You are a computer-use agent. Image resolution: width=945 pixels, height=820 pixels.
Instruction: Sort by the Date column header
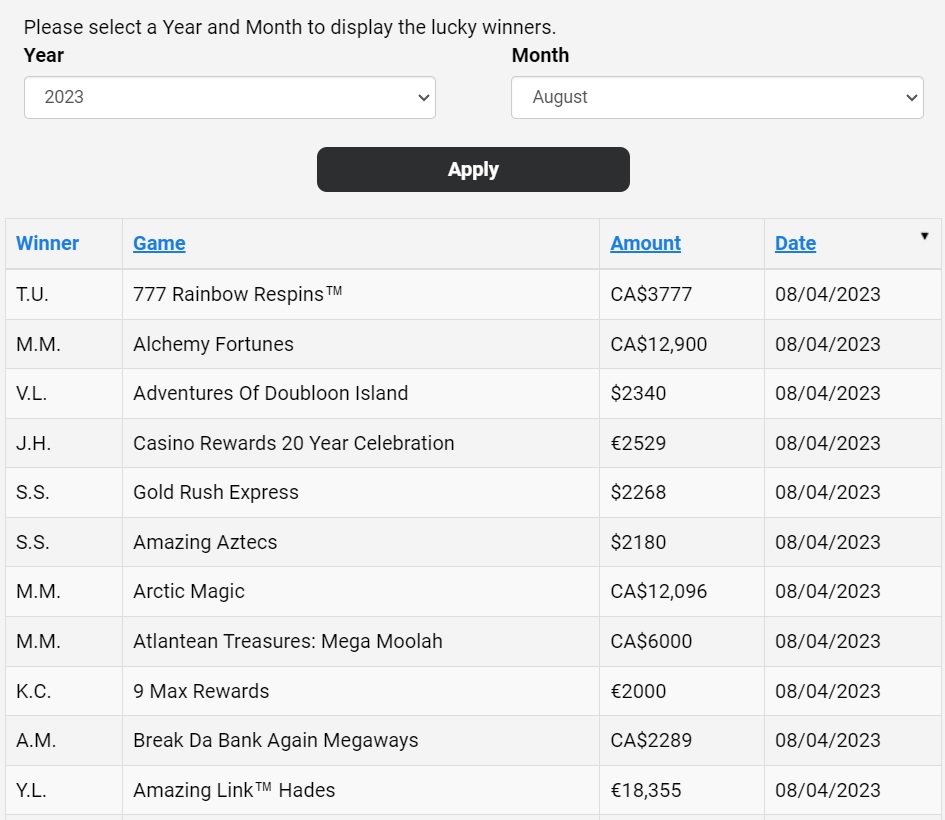tap(795, 243)
